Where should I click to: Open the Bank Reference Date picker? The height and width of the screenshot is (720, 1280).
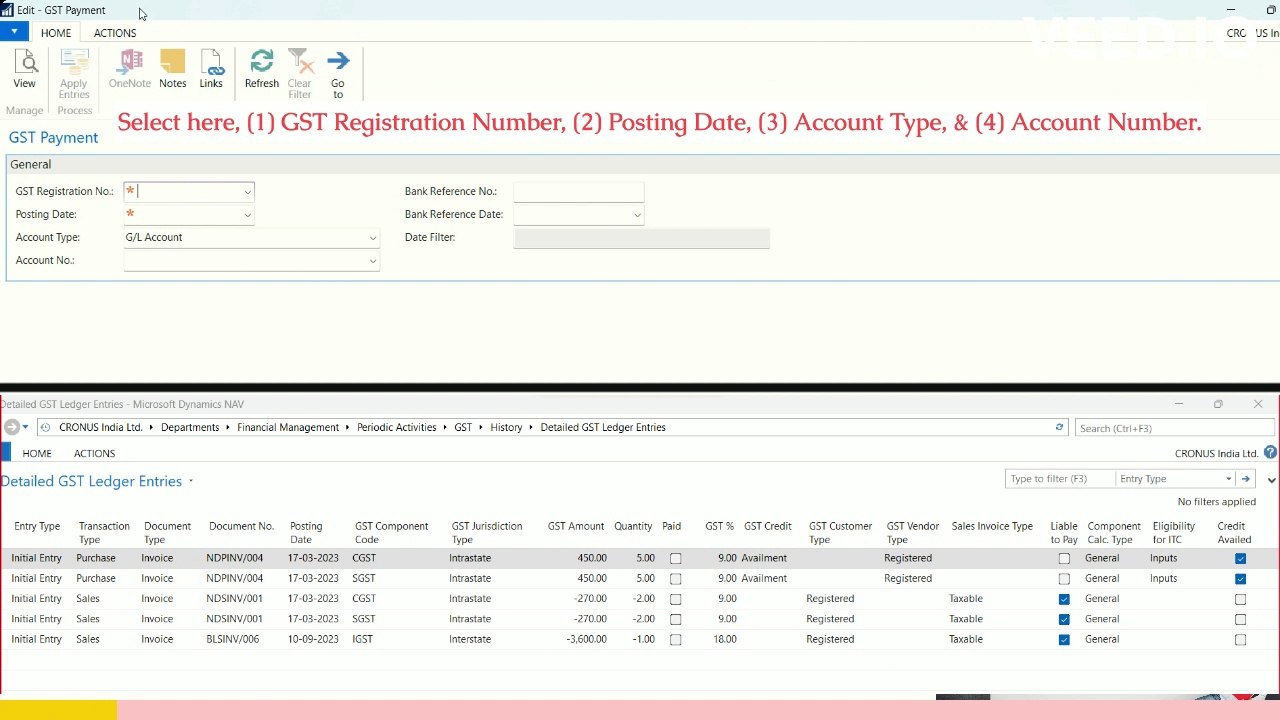pos(637,214)
